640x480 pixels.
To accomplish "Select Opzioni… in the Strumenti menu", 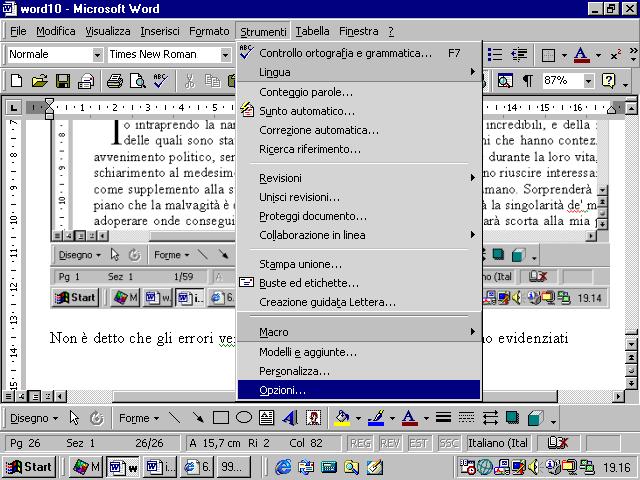I will [x=358, y=390].
